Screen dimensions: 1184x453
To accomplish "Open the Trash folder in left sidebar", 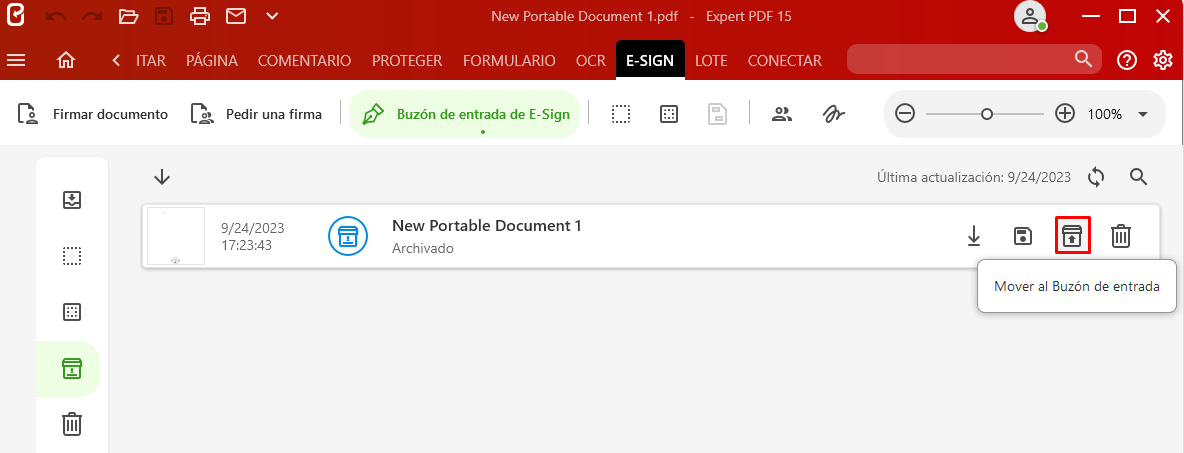I will click(x=72, y=424).
